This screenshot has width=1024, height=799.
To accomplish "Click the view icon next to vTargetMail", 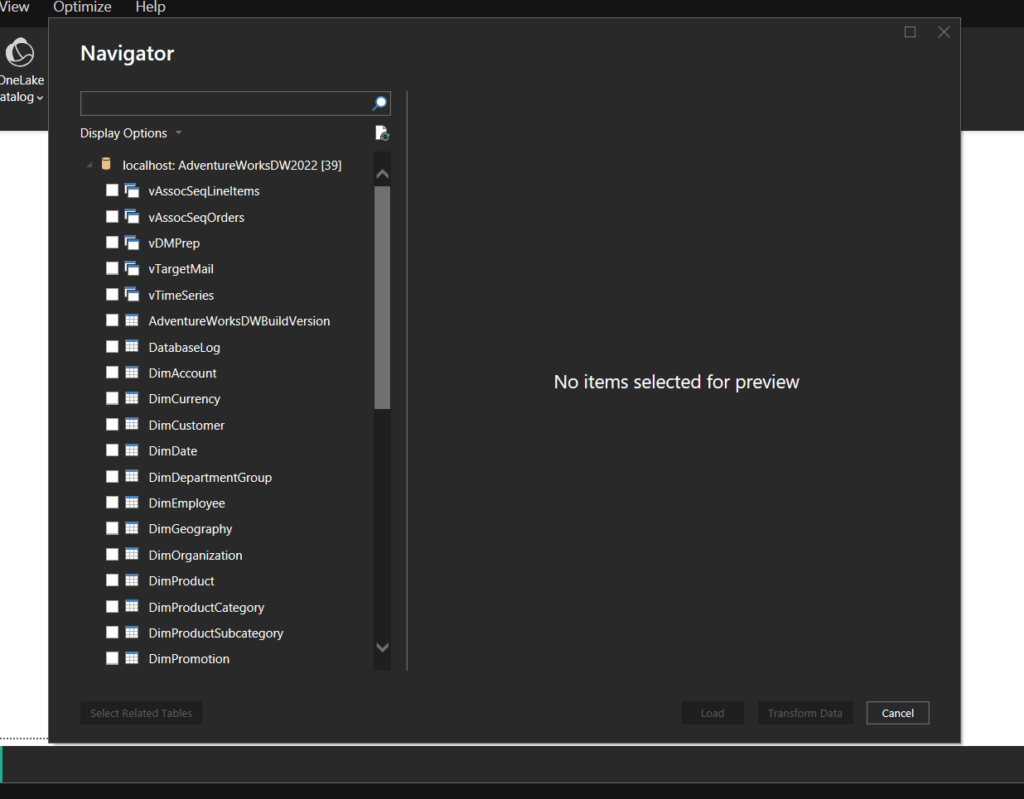I will 132,269.
